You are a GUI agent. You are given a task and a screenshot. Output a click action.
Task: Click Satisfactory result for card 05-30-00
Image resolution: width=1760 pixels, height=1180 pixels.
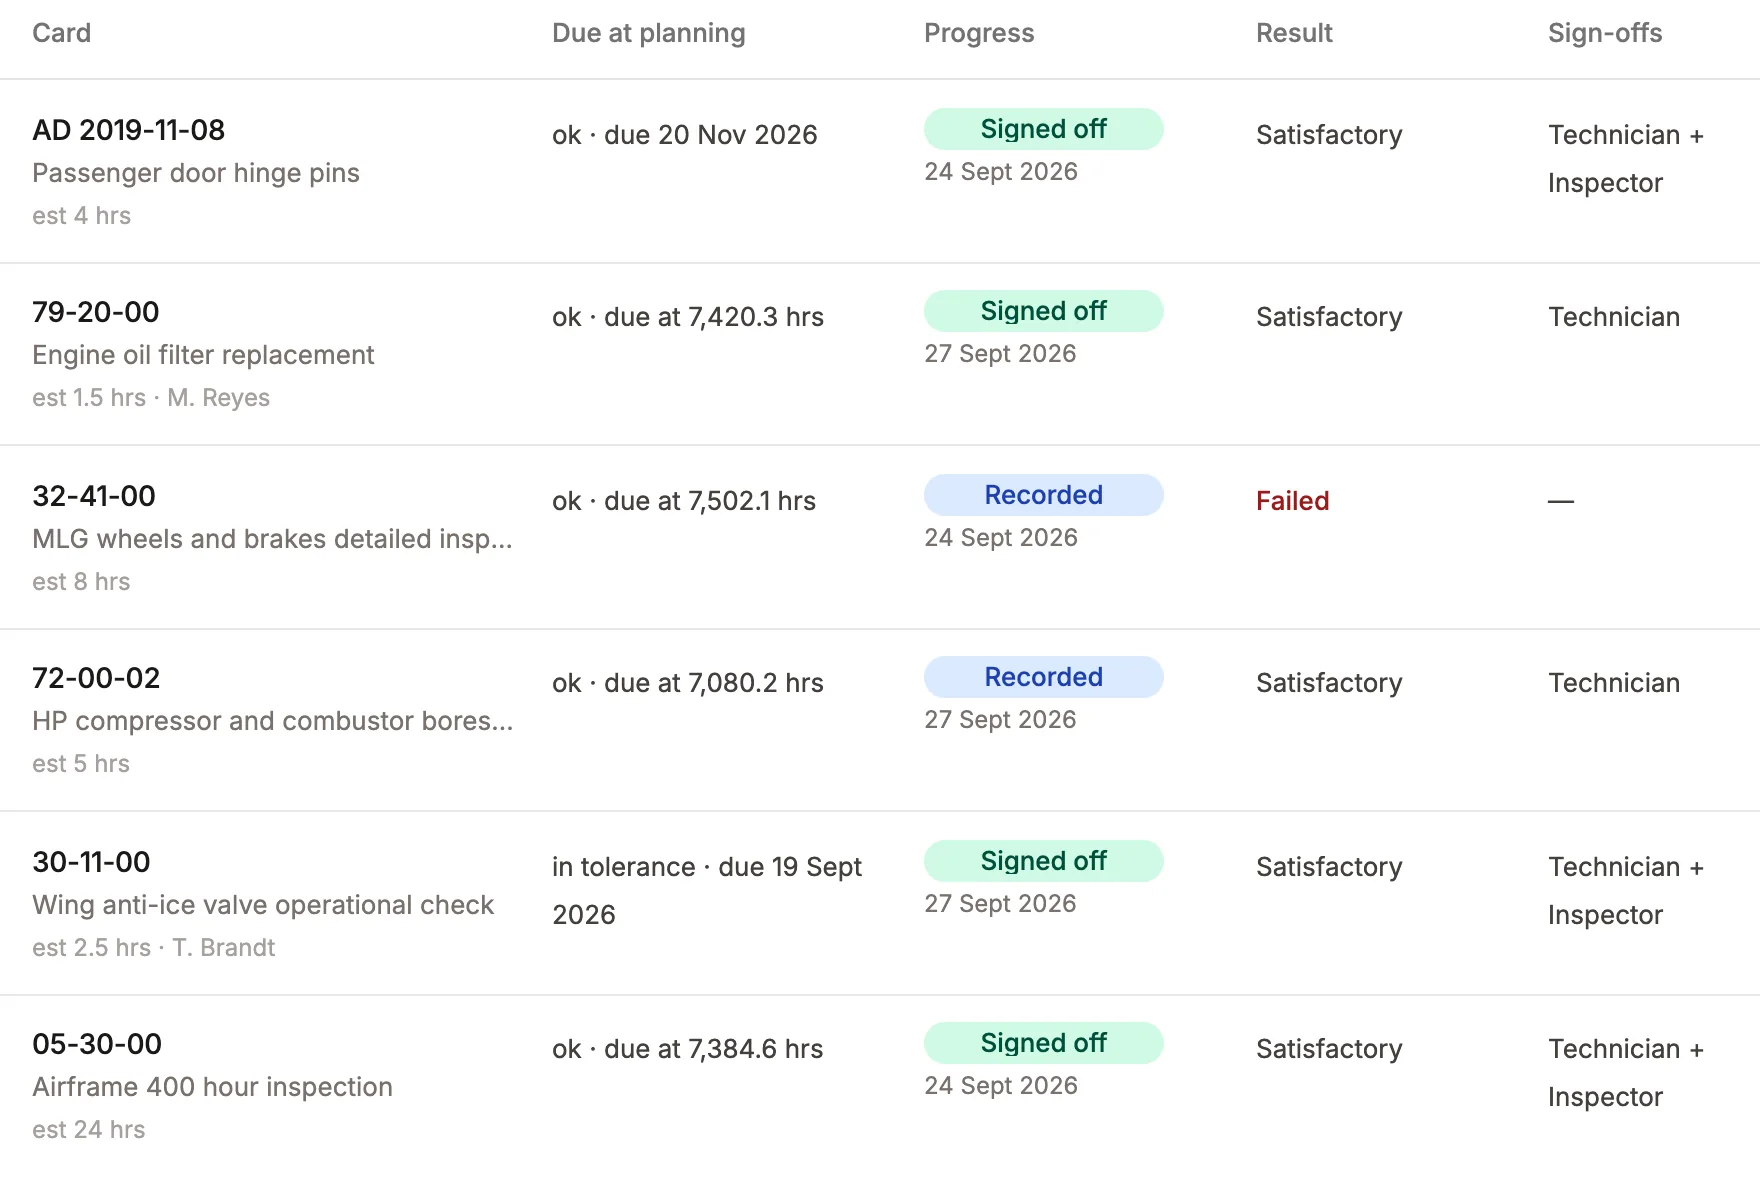coord(1329,1049)
